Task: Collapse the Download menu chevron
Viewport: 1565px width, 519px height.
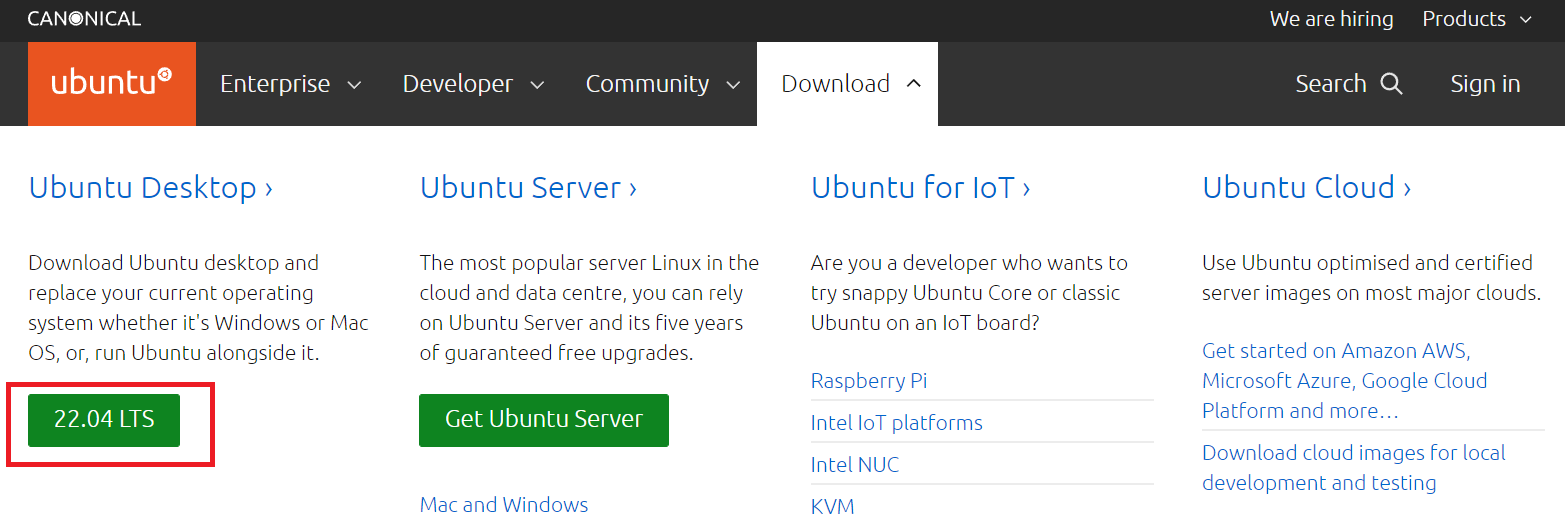Action: coord(913,84)
